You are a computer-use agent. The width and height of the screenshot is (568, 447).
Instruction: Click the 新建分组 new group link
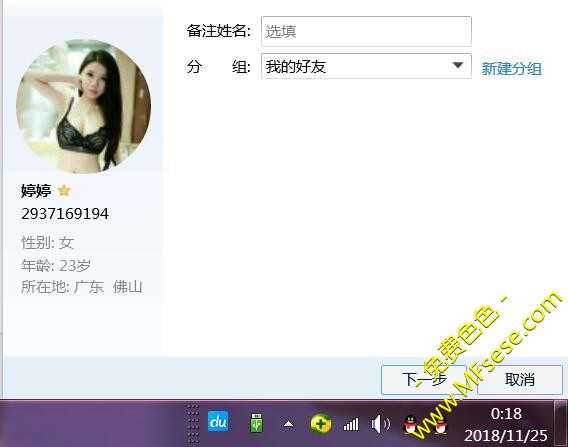coord(511,68)
